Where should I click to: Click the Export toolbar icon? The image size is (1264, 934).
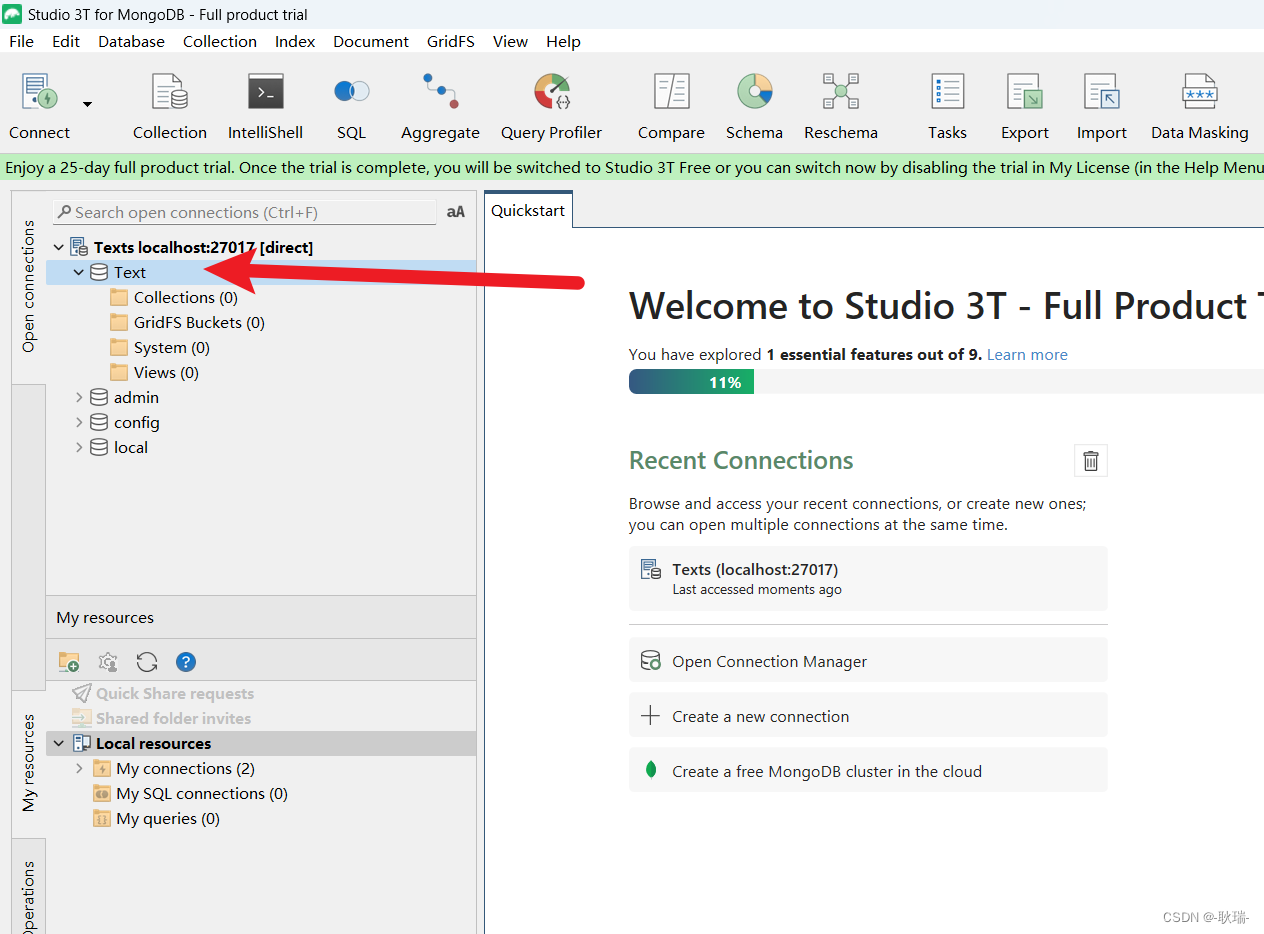pyautogui.click(x=1025, y=92)
